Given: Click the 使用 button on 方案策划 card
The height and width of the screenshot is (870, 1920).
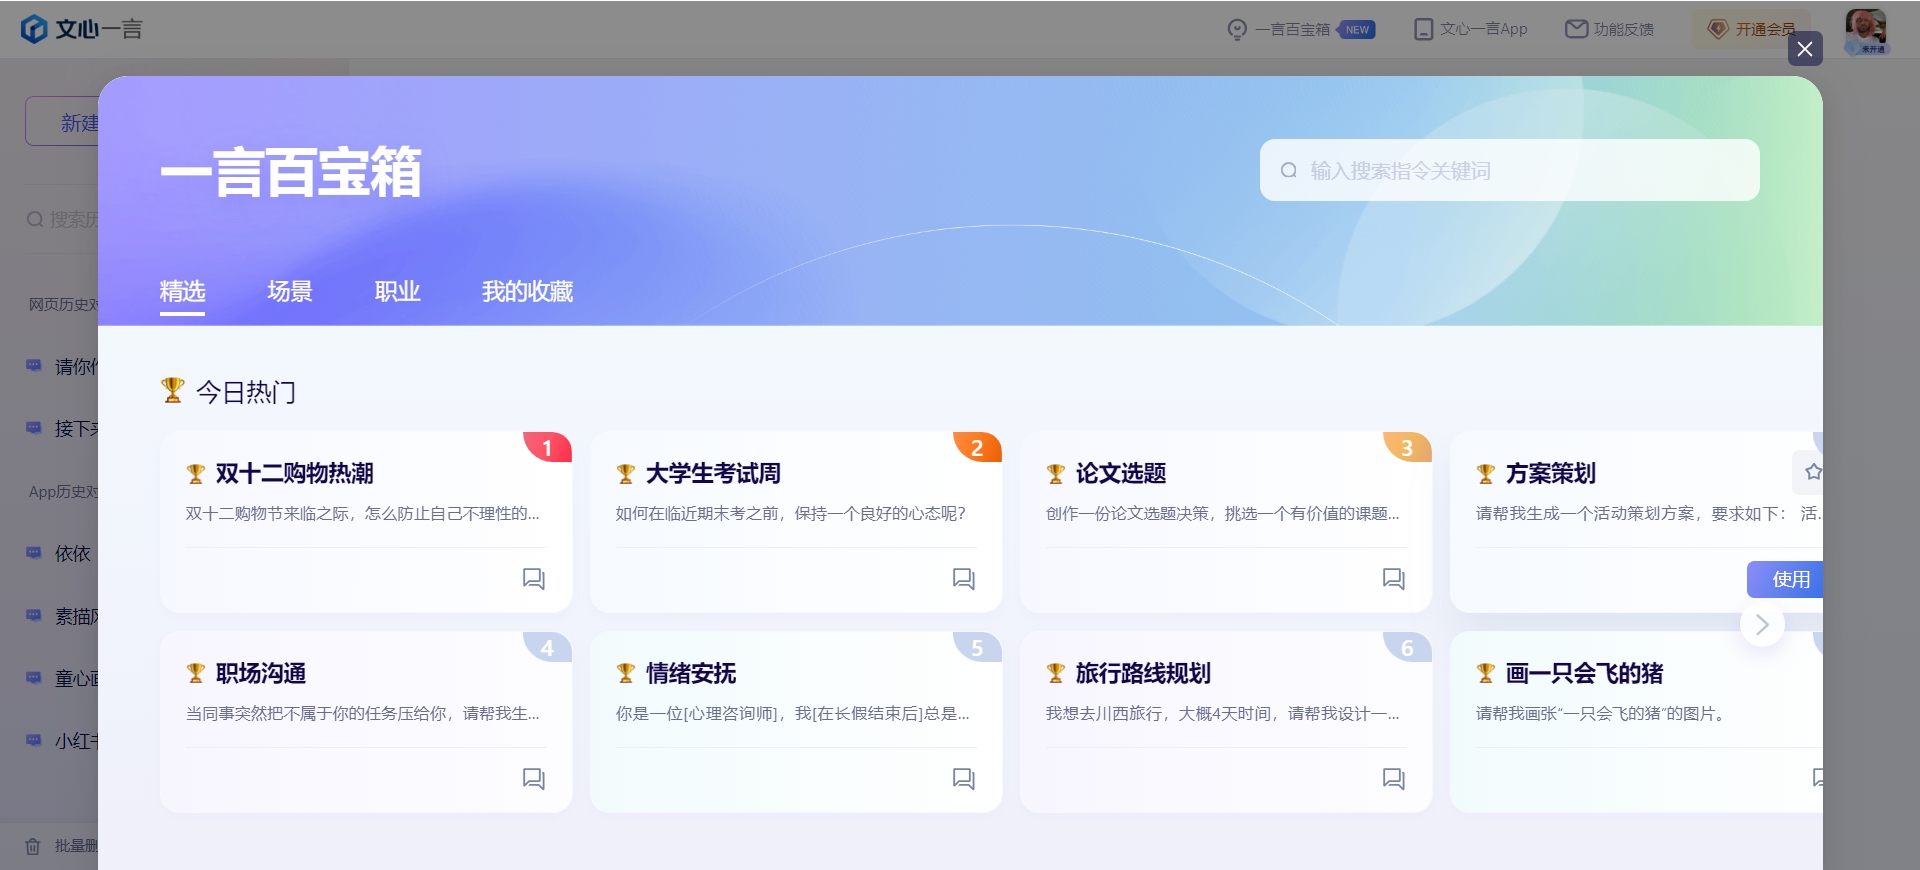Looking at the screenshot, I should [1785, 579].
